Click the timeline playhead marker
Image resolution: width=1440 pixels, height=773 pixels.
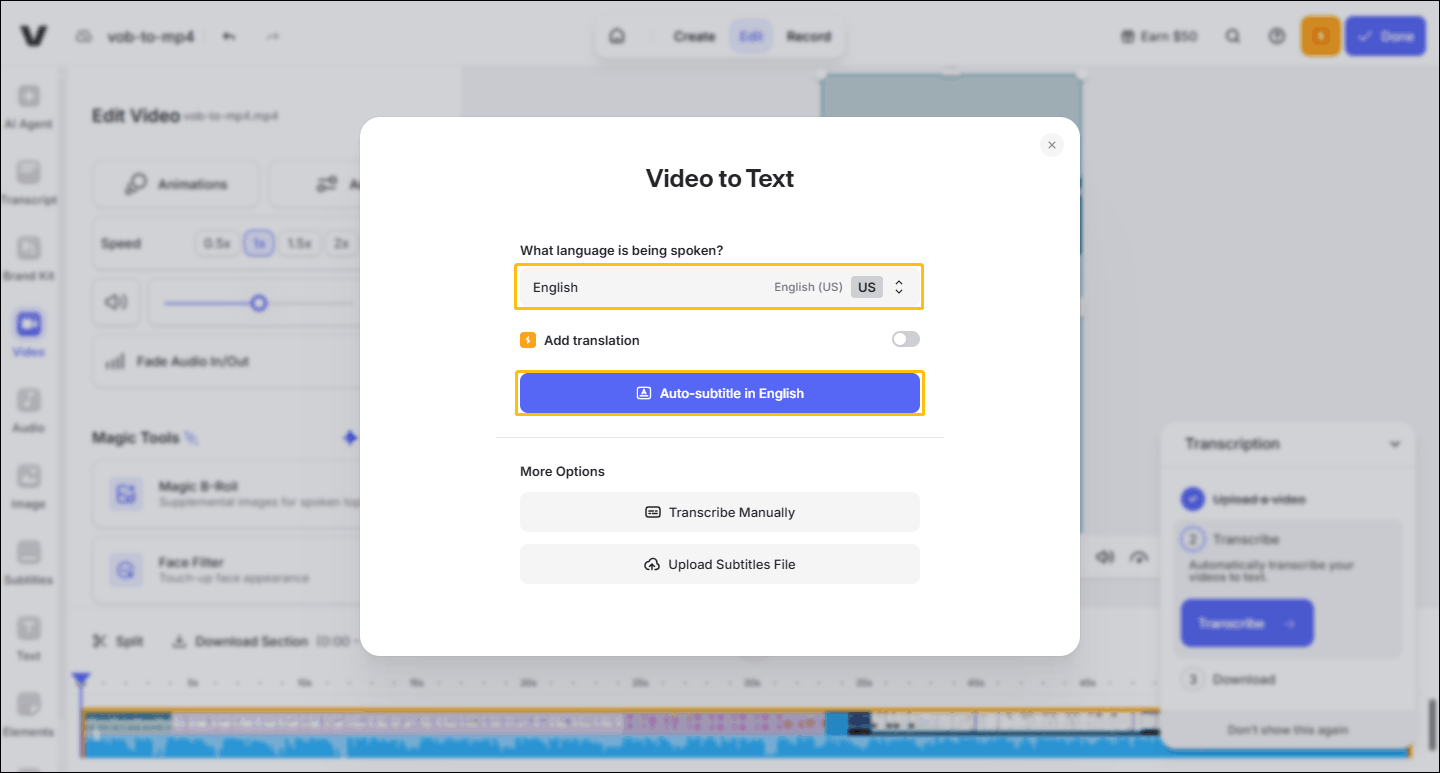(82, 681)
